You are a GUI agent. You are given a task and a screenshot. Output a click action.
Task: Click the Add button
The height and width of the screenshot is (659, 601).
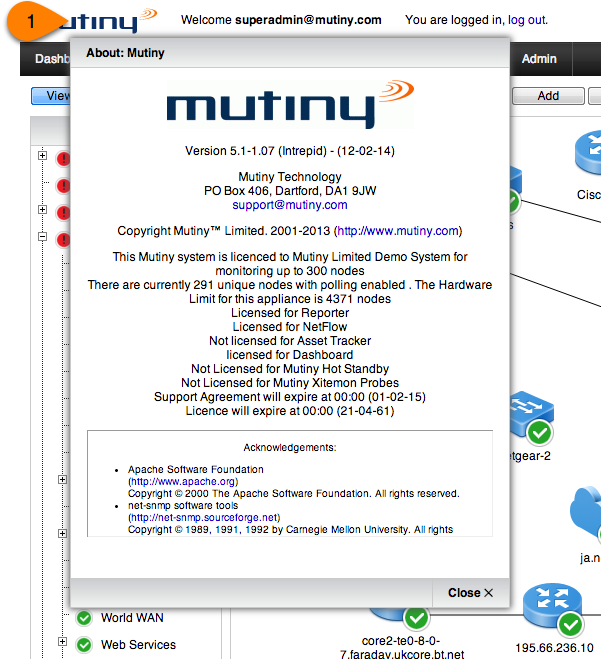(548, 96)
